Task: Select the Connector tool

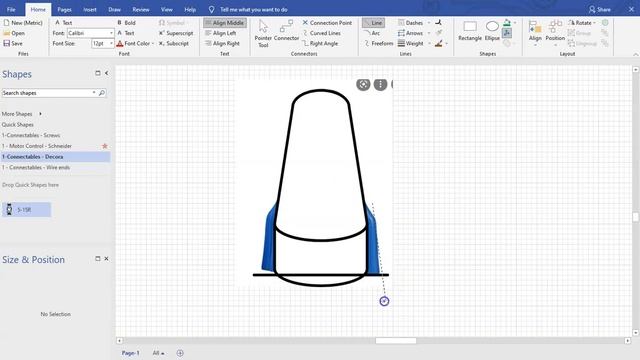Action: pos(286,31)
